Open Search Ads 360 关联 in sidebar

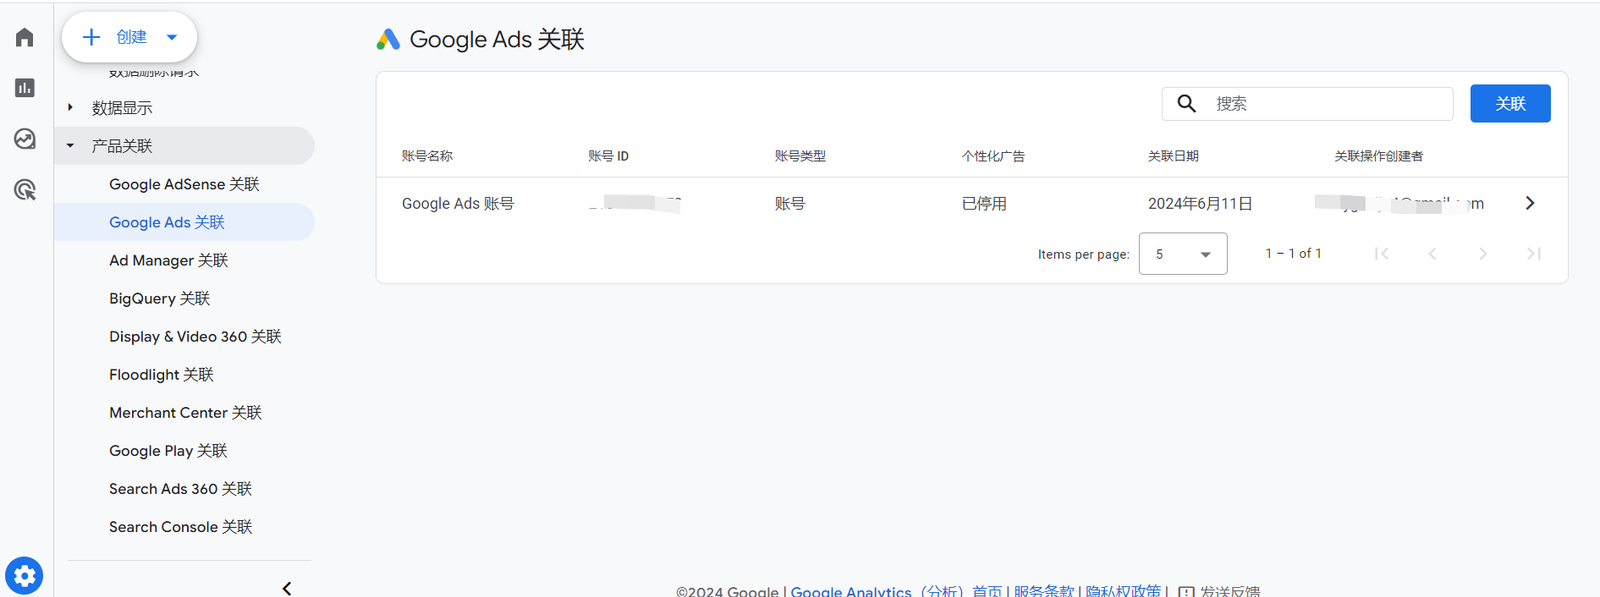[180, 488]
